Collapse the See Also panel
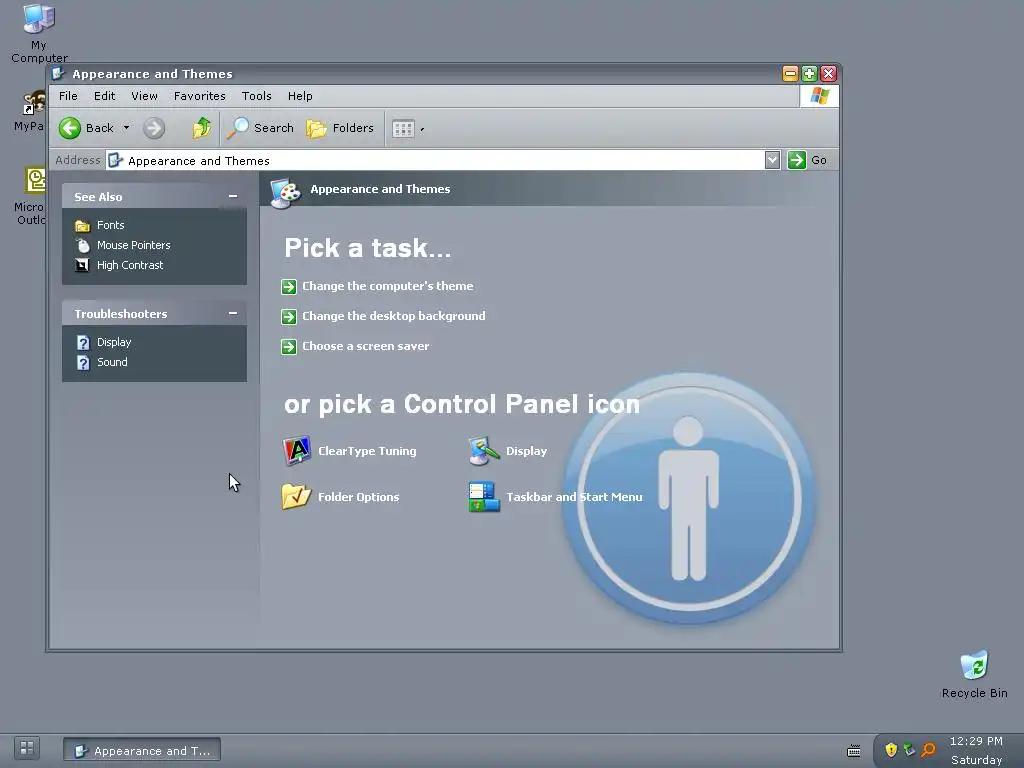Image resolution: width=1024 pixels, height=768 pixels. coord(233,197)
